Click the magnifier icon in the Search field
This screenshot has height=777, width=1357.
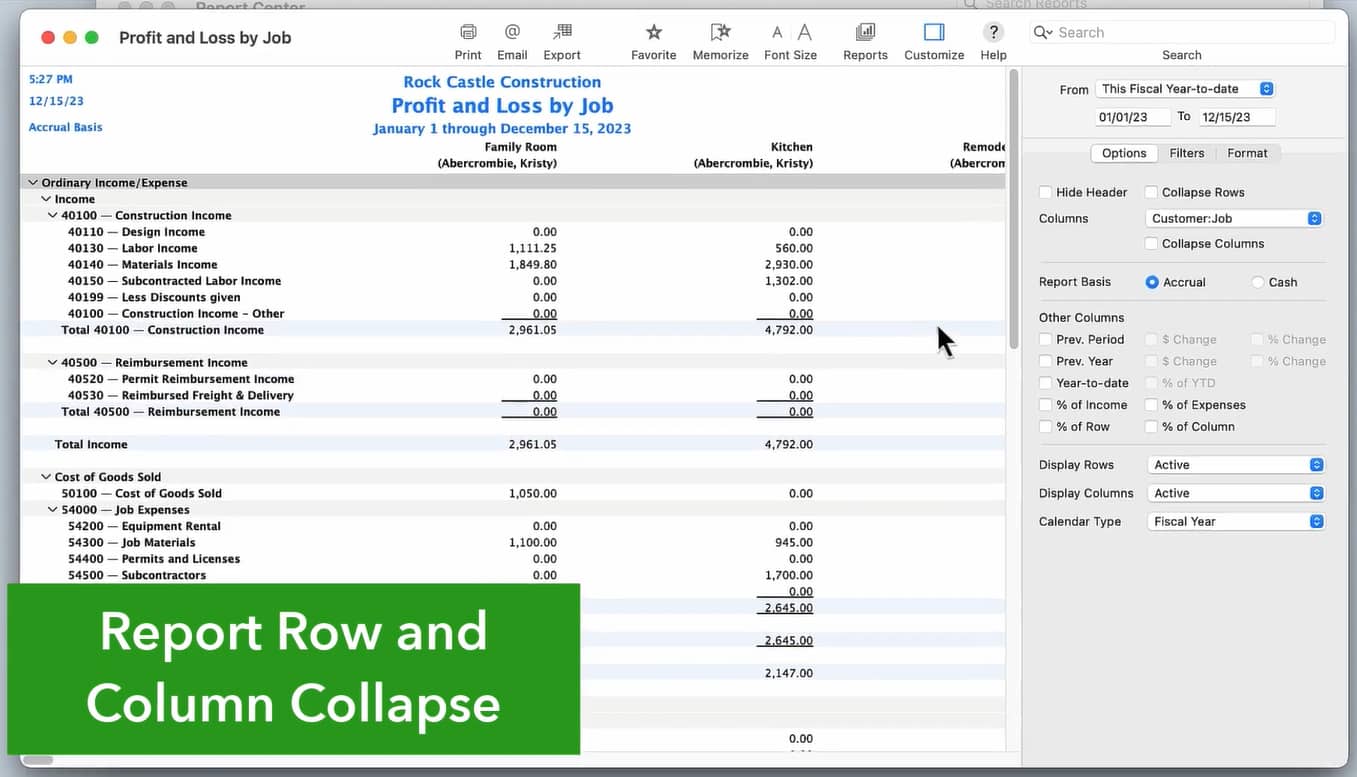(x=1043, y=32)
